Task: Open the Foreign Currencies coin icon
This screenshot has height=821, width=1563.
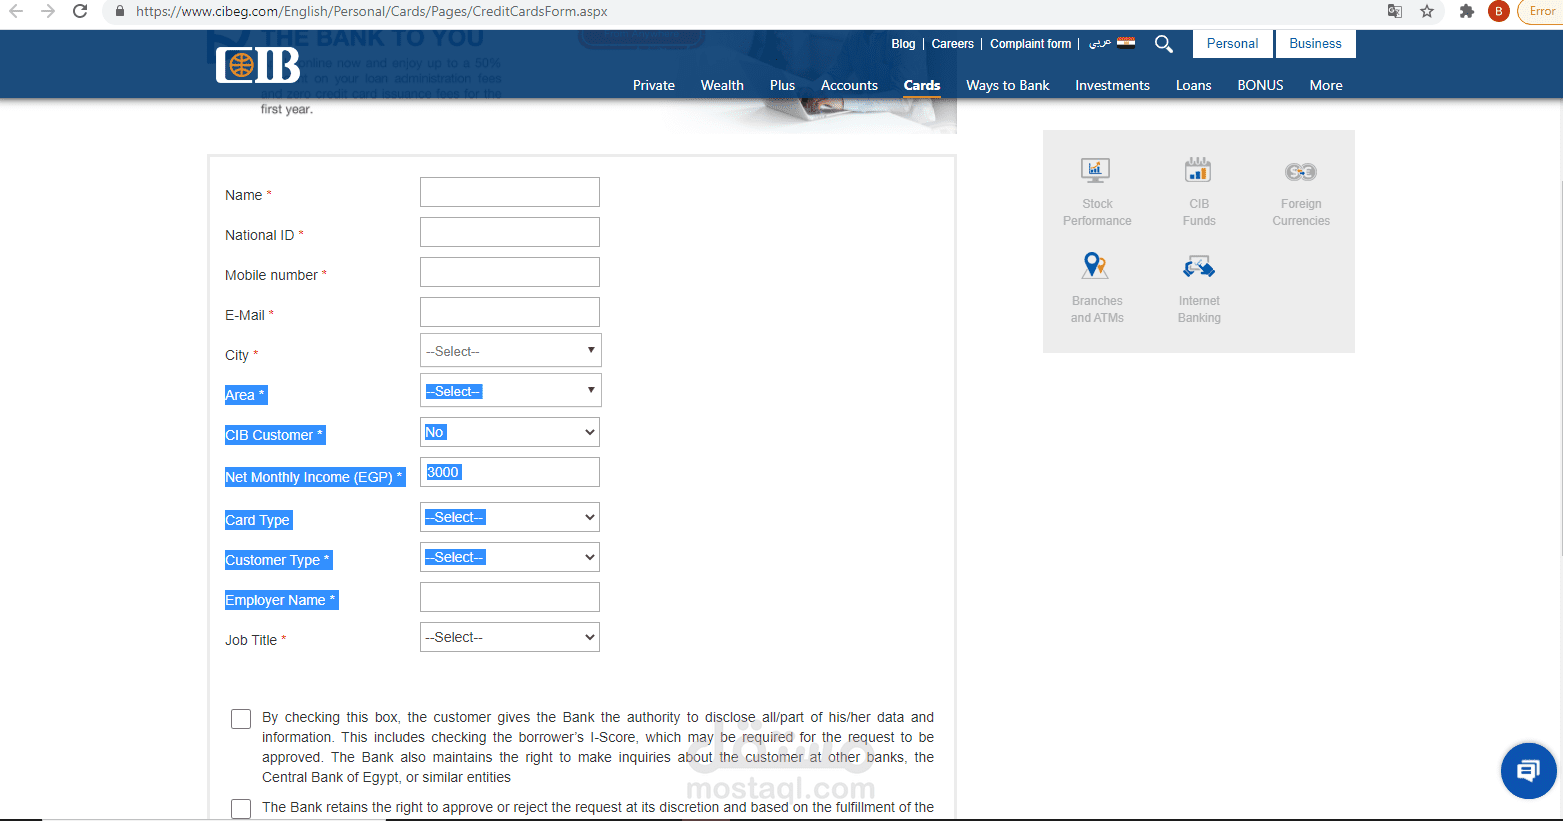Action: point(1301,172)
